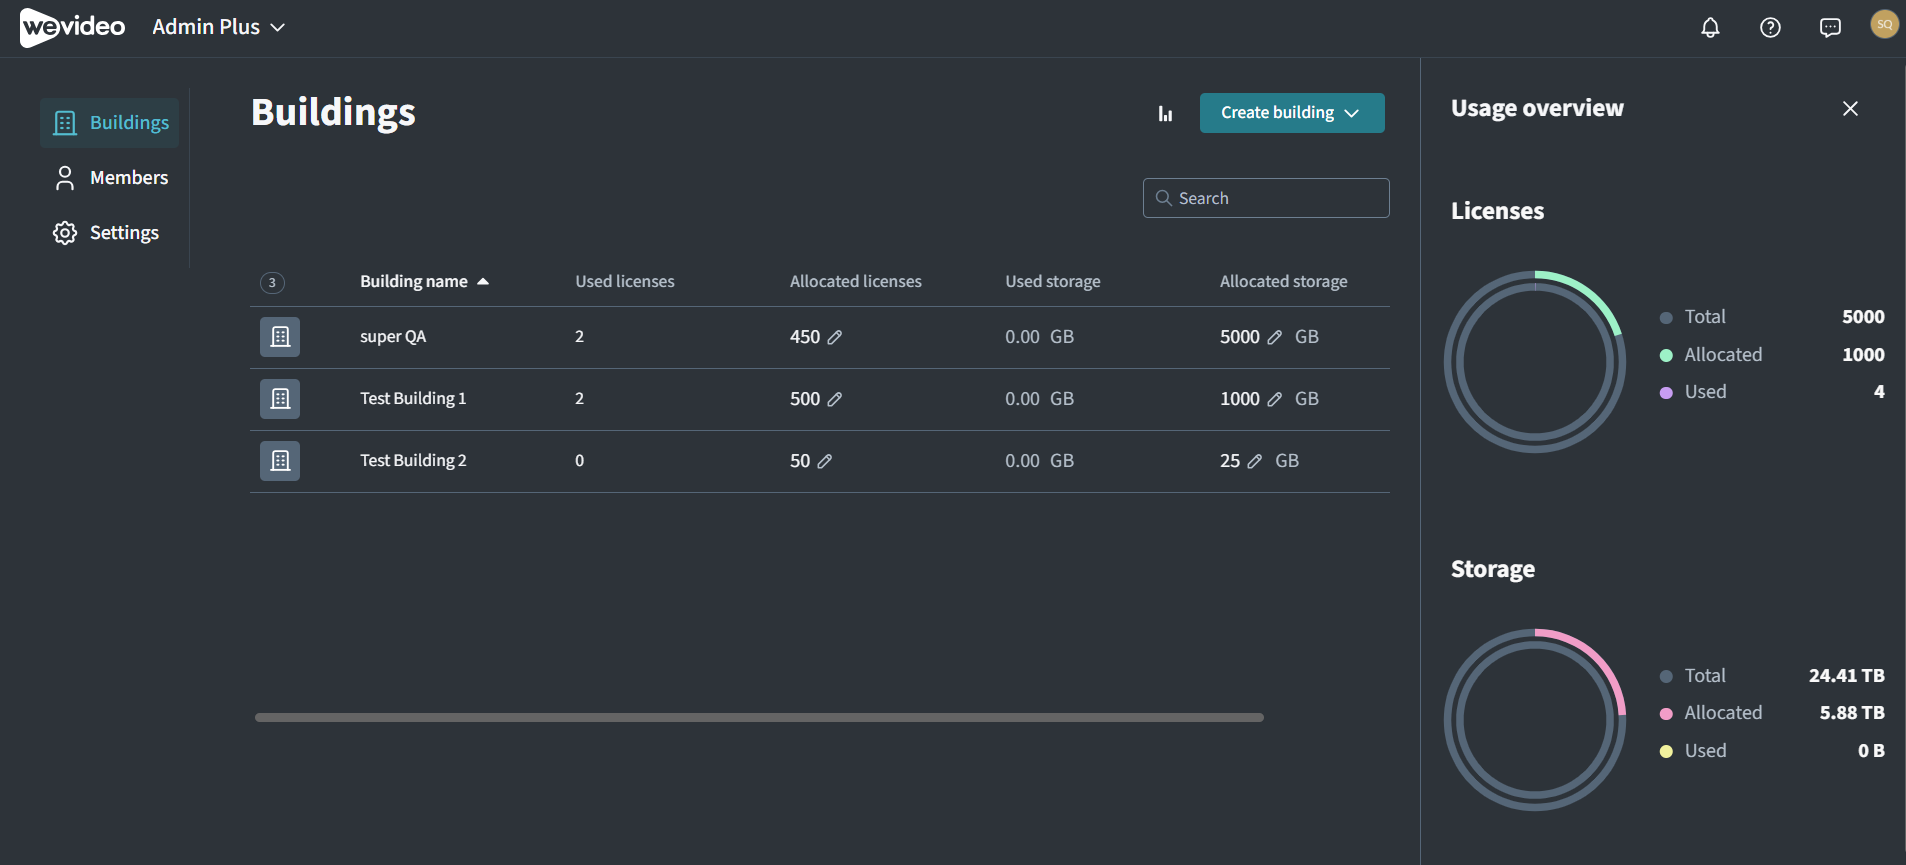Edit Test Building 2 allocated storage 25
This screenshot has height=865, width=1906.
1255,461
